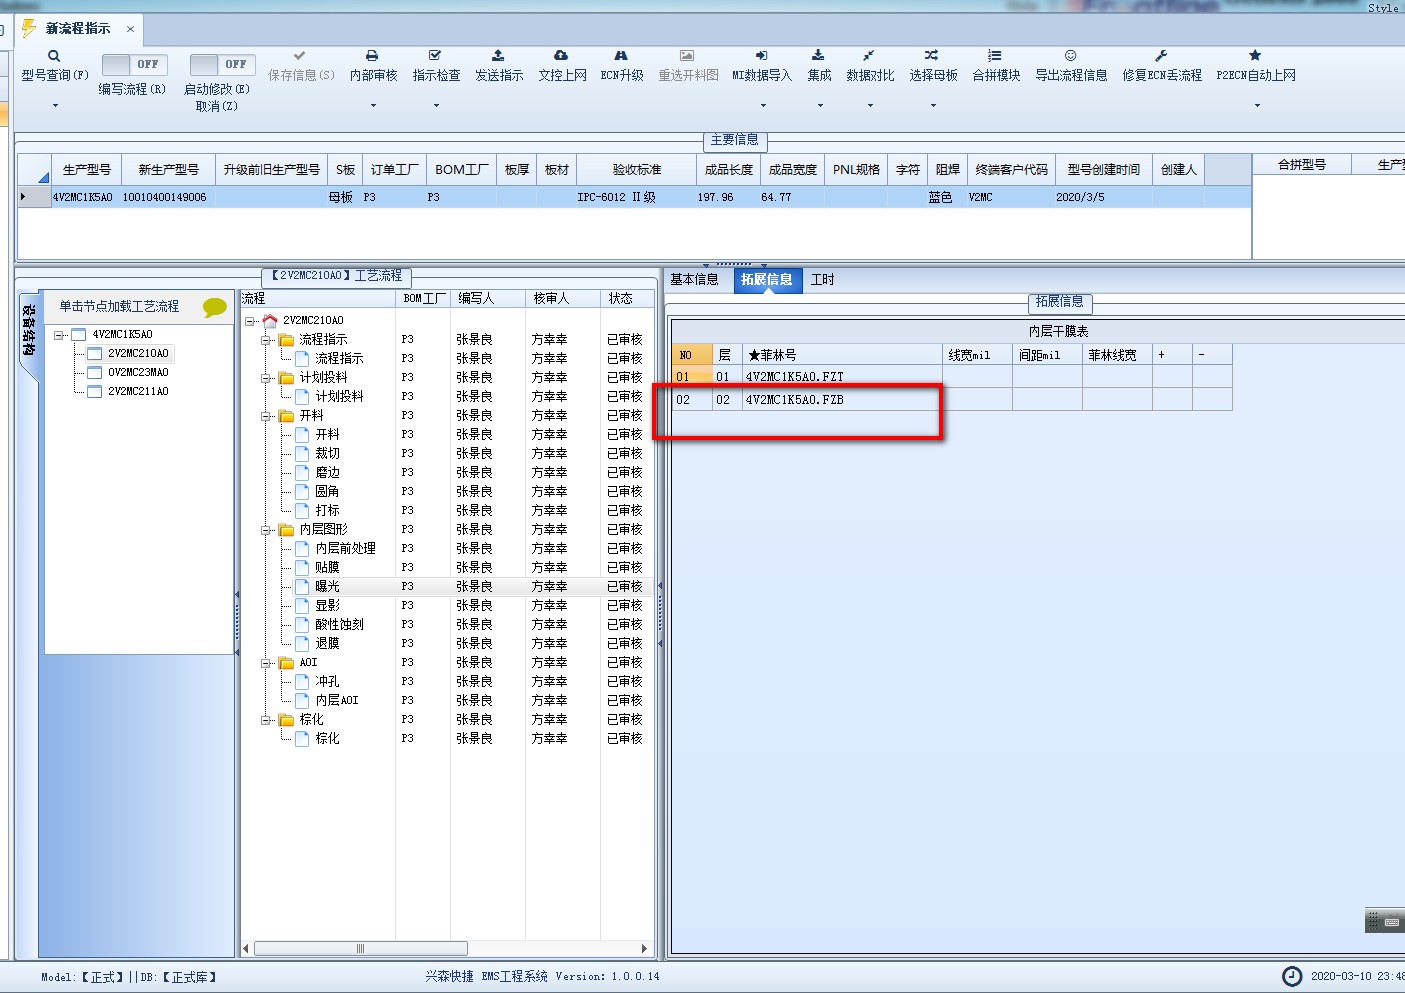Image resolution: width=1405 pixels, height=993 pixels.
Task: Click the 导出流程信息 smiley icon
Action: click(1070, 56)
